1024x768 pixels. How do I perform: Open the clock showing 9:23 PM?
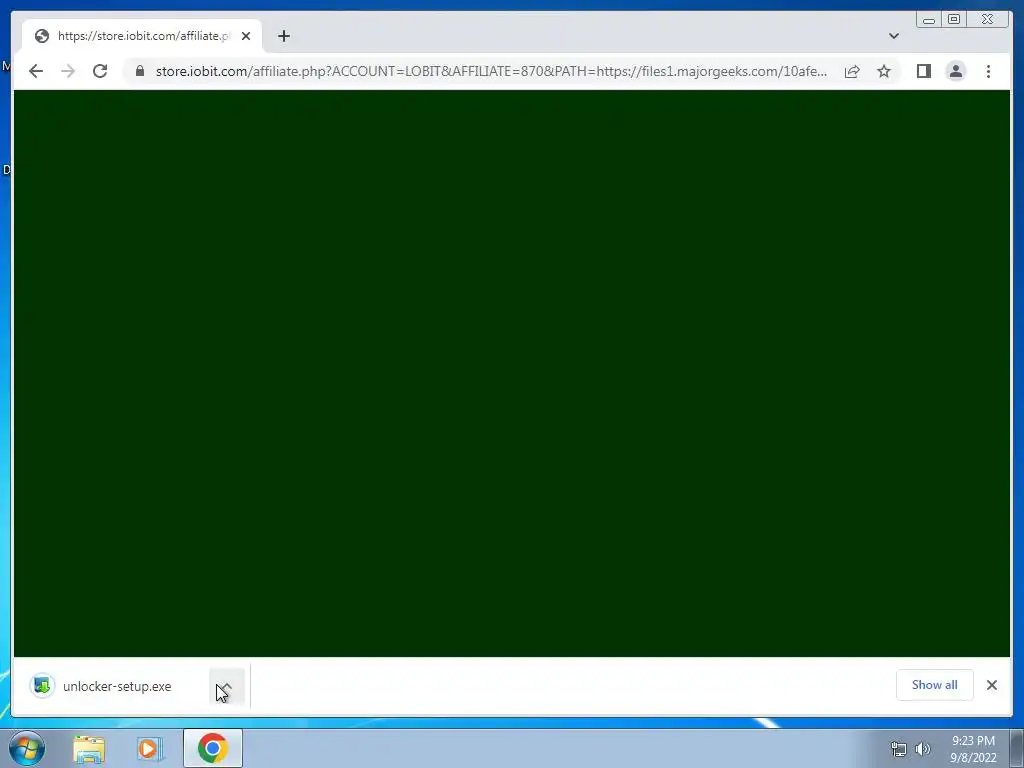click(x=973, y=749)
